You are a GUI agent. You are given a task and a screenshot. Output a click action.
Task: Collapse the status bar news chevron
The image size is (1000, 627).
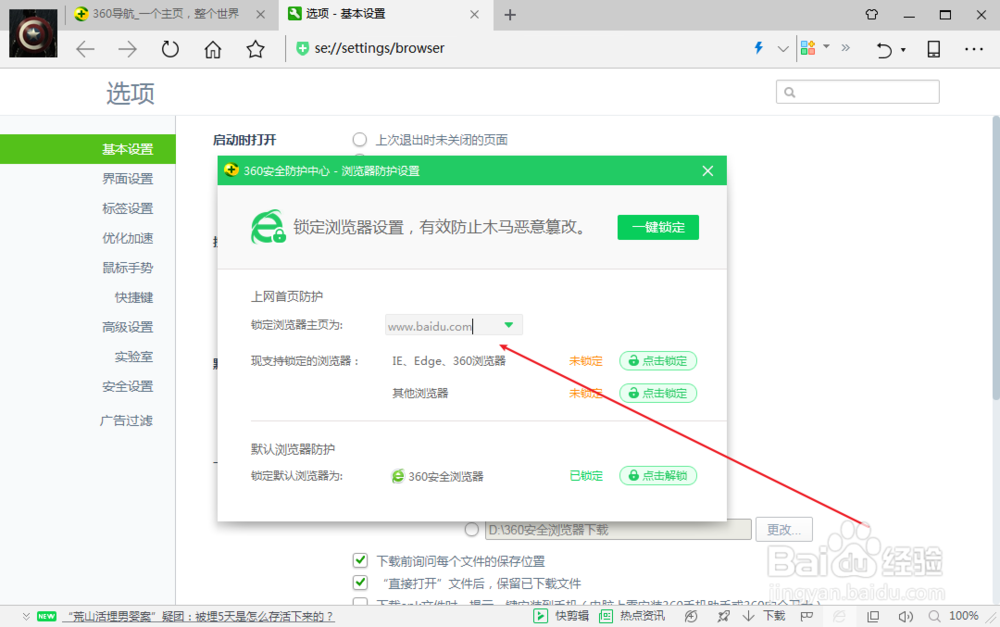click(26, 616)
